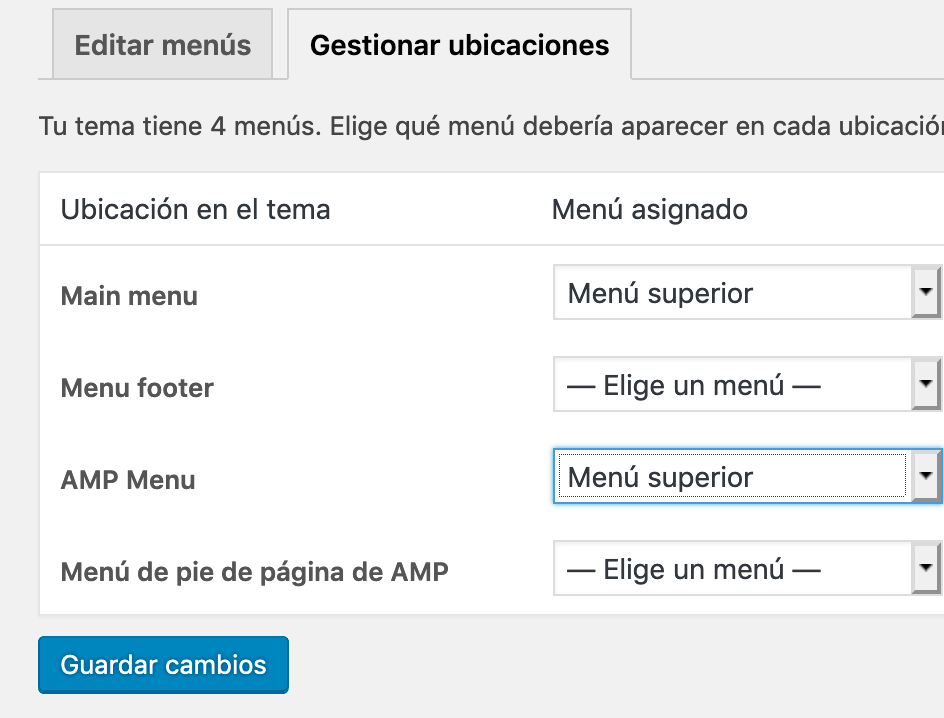Open the AMP Menu assigned dropdown
Viewport: 944px width, 718px height.
(x=748, y=476)
